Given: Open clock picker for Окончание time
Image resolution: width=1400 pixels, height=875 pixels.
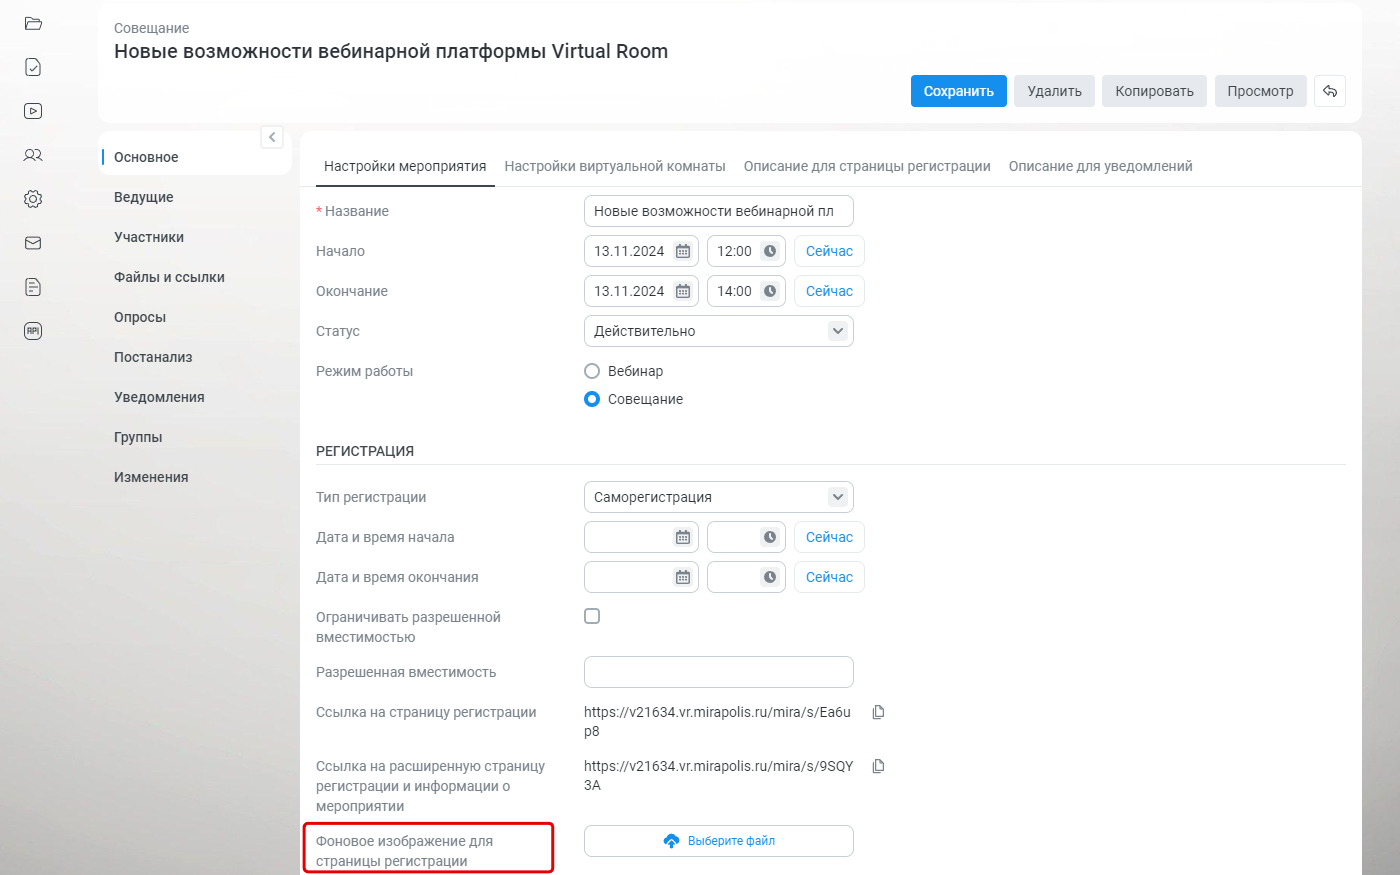Looking at the screenshot, I should (770, 291).
